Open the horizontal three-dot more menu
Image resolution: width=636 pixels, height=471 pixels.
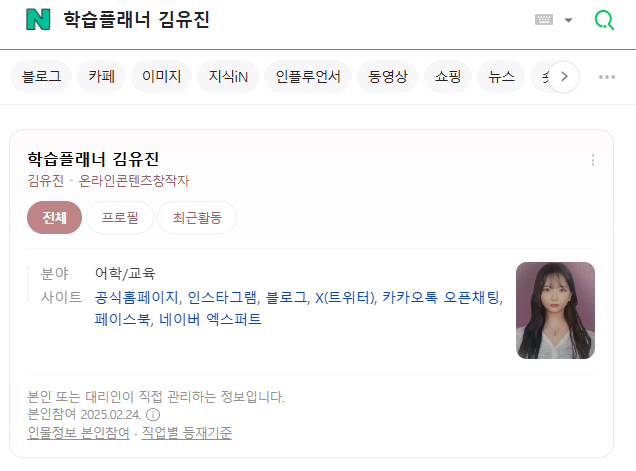coord(607,77)
